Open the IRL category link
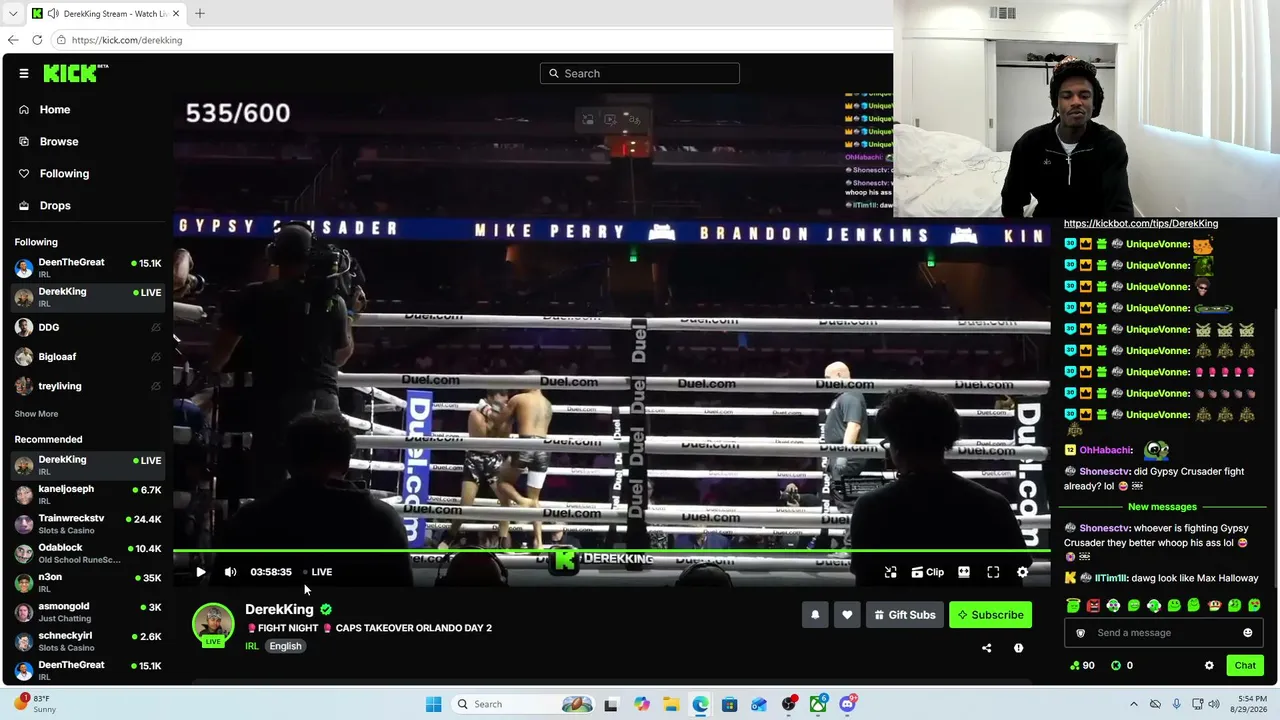Image resolution: width=1280 pixels, height=720 pixels. [x=252, y=646]
